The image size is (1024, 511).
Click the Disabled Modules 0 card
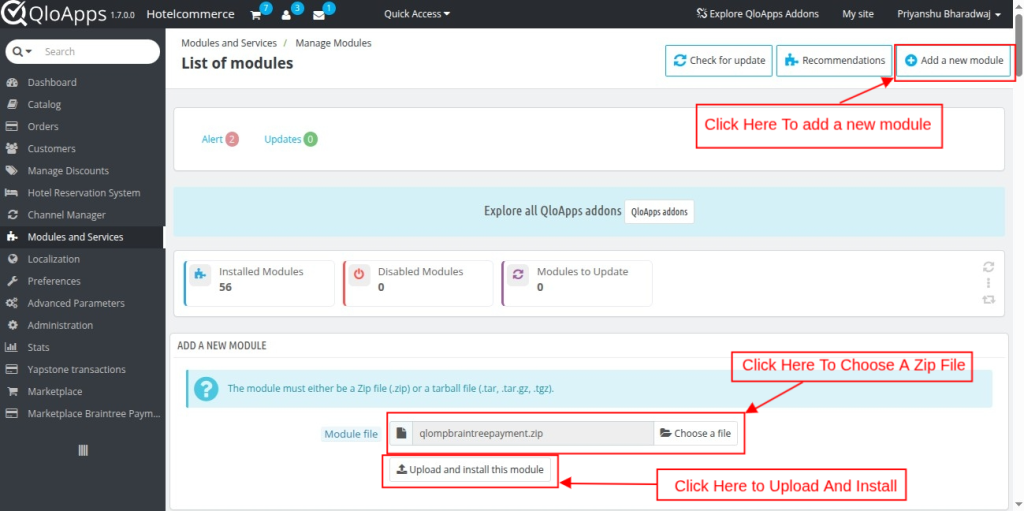click(x=418, y=284)
